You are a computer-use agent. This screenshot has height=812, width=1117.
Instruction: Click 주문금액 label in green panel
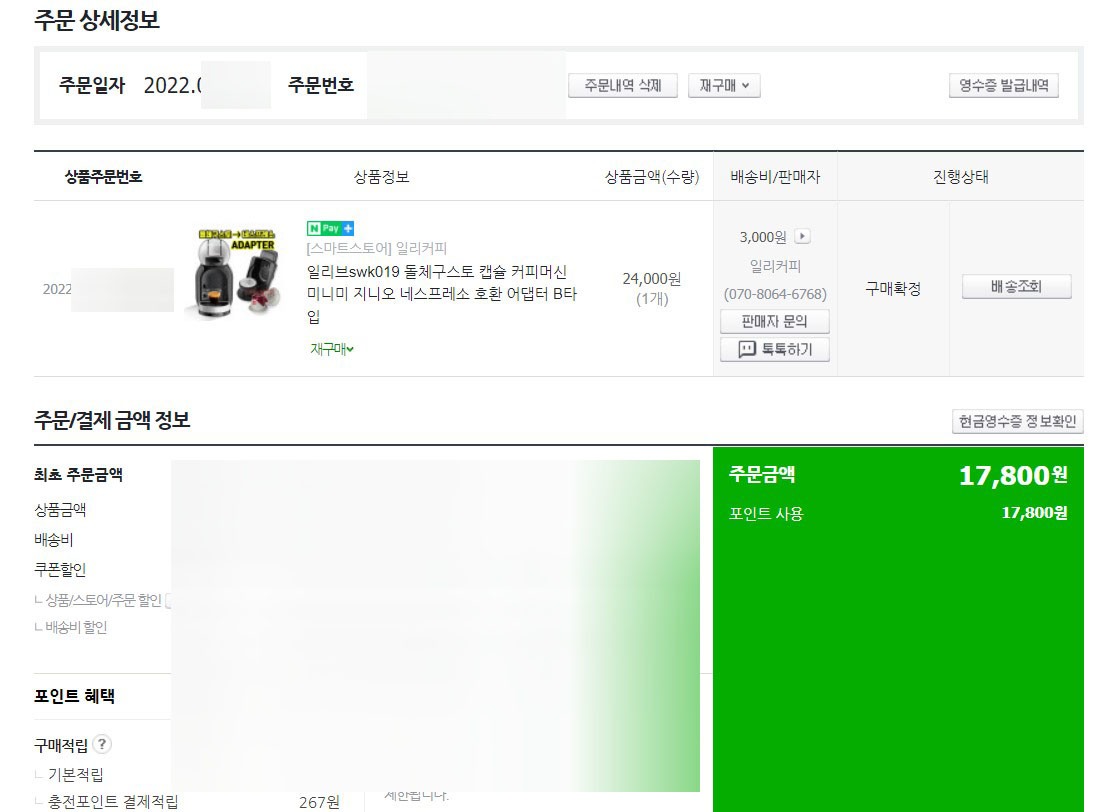[762, 474]
